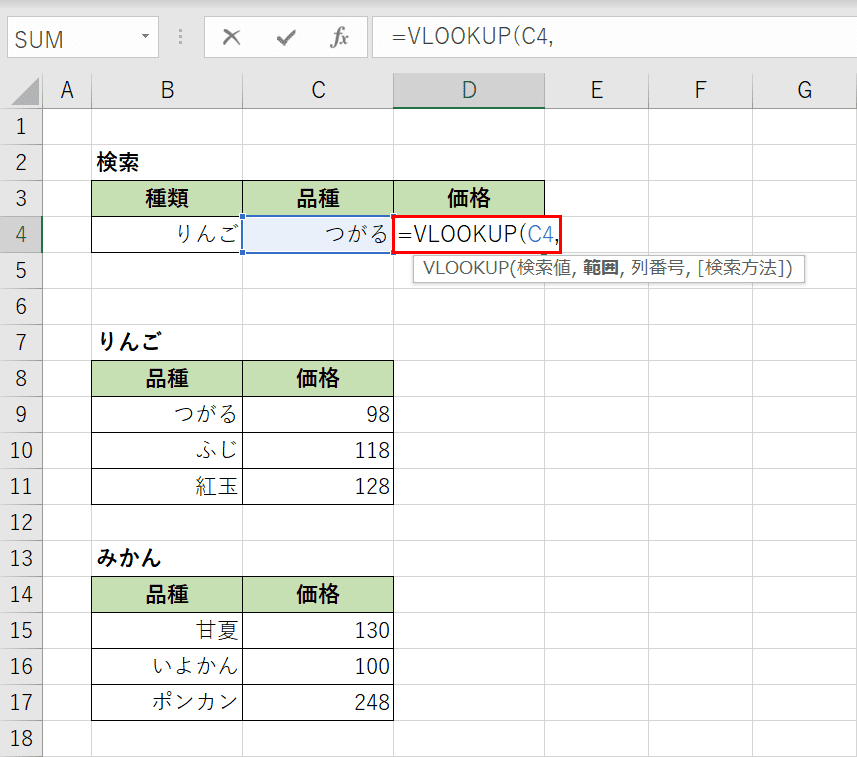This screenshot has height=757, width=857.
Task: Select column E header
Action: (x=596, y=90)
